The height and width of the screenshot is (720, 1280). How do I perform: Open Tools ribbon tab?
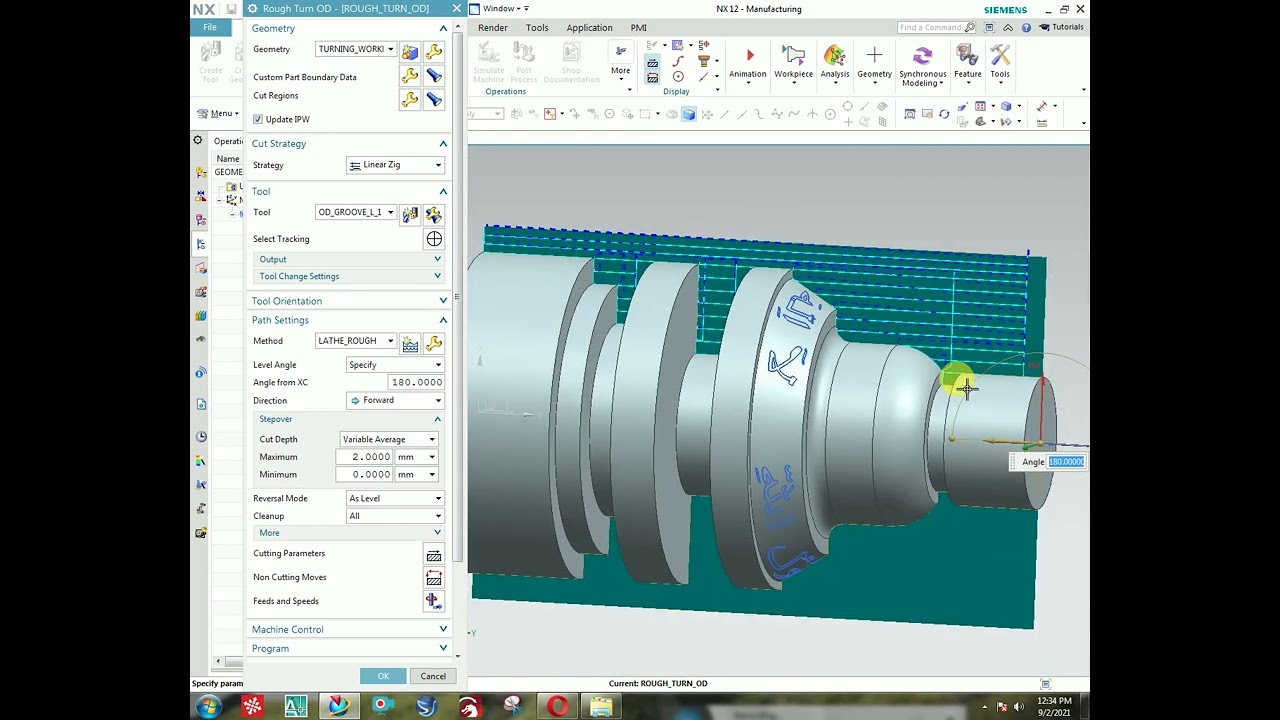[537, 28]
